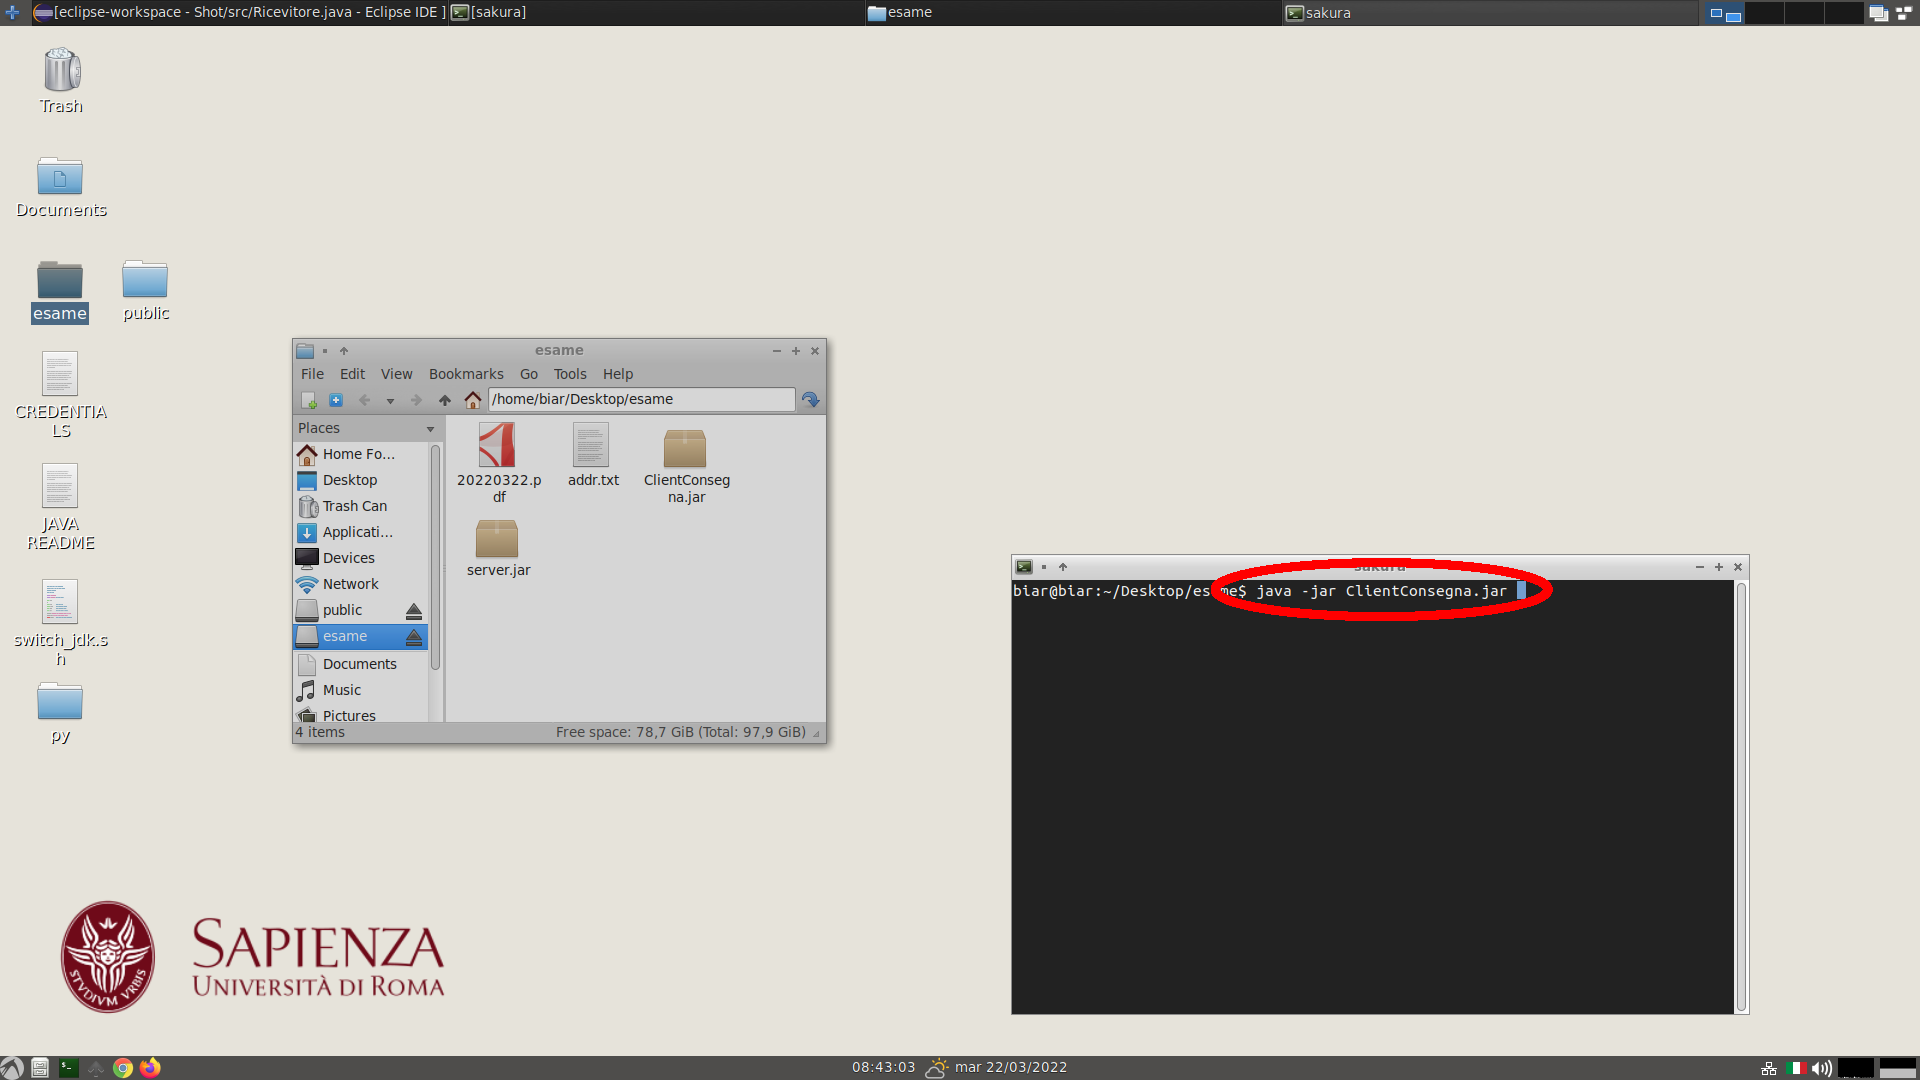
Task: Click the Go/reload arrow next to path bar
Action: [811, 400]
